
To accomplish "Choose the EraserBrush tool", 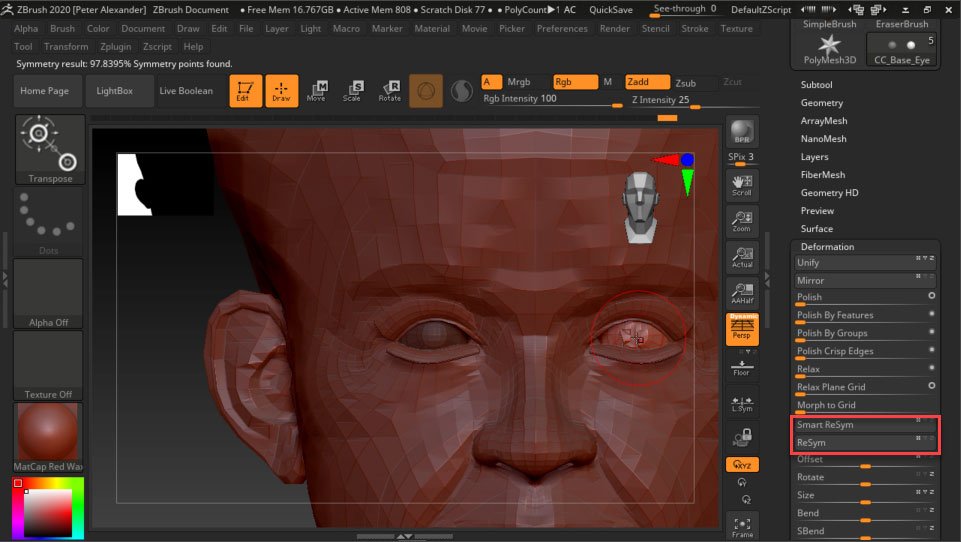I will point(902,24).
